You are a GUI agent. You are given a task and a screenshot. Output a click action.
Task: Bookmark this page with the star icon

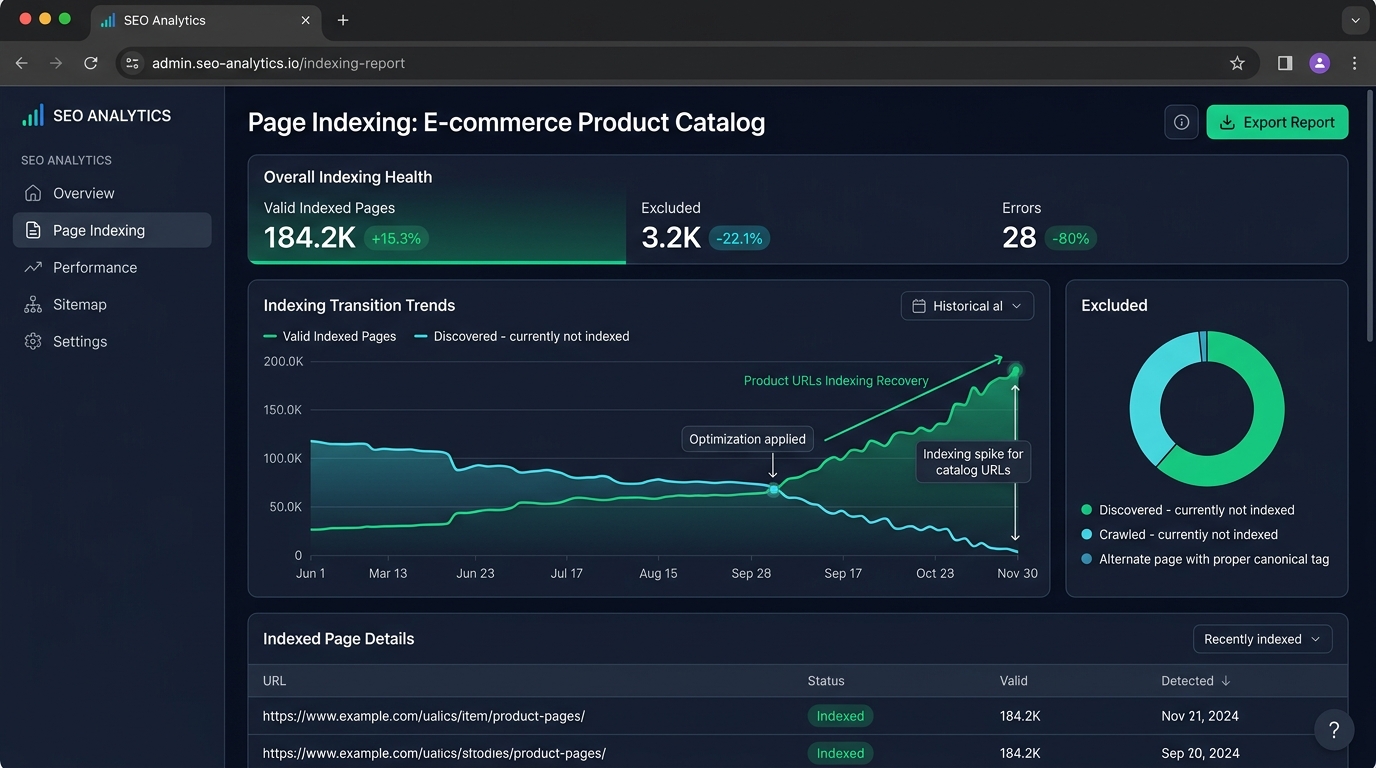click(x=1237, y=63)
